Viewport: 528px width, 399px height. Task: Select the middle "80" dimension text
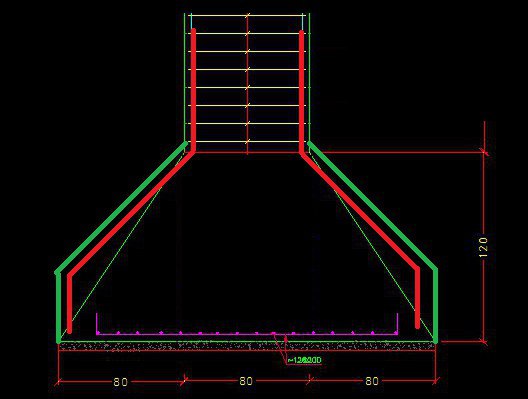pos(246,381)
